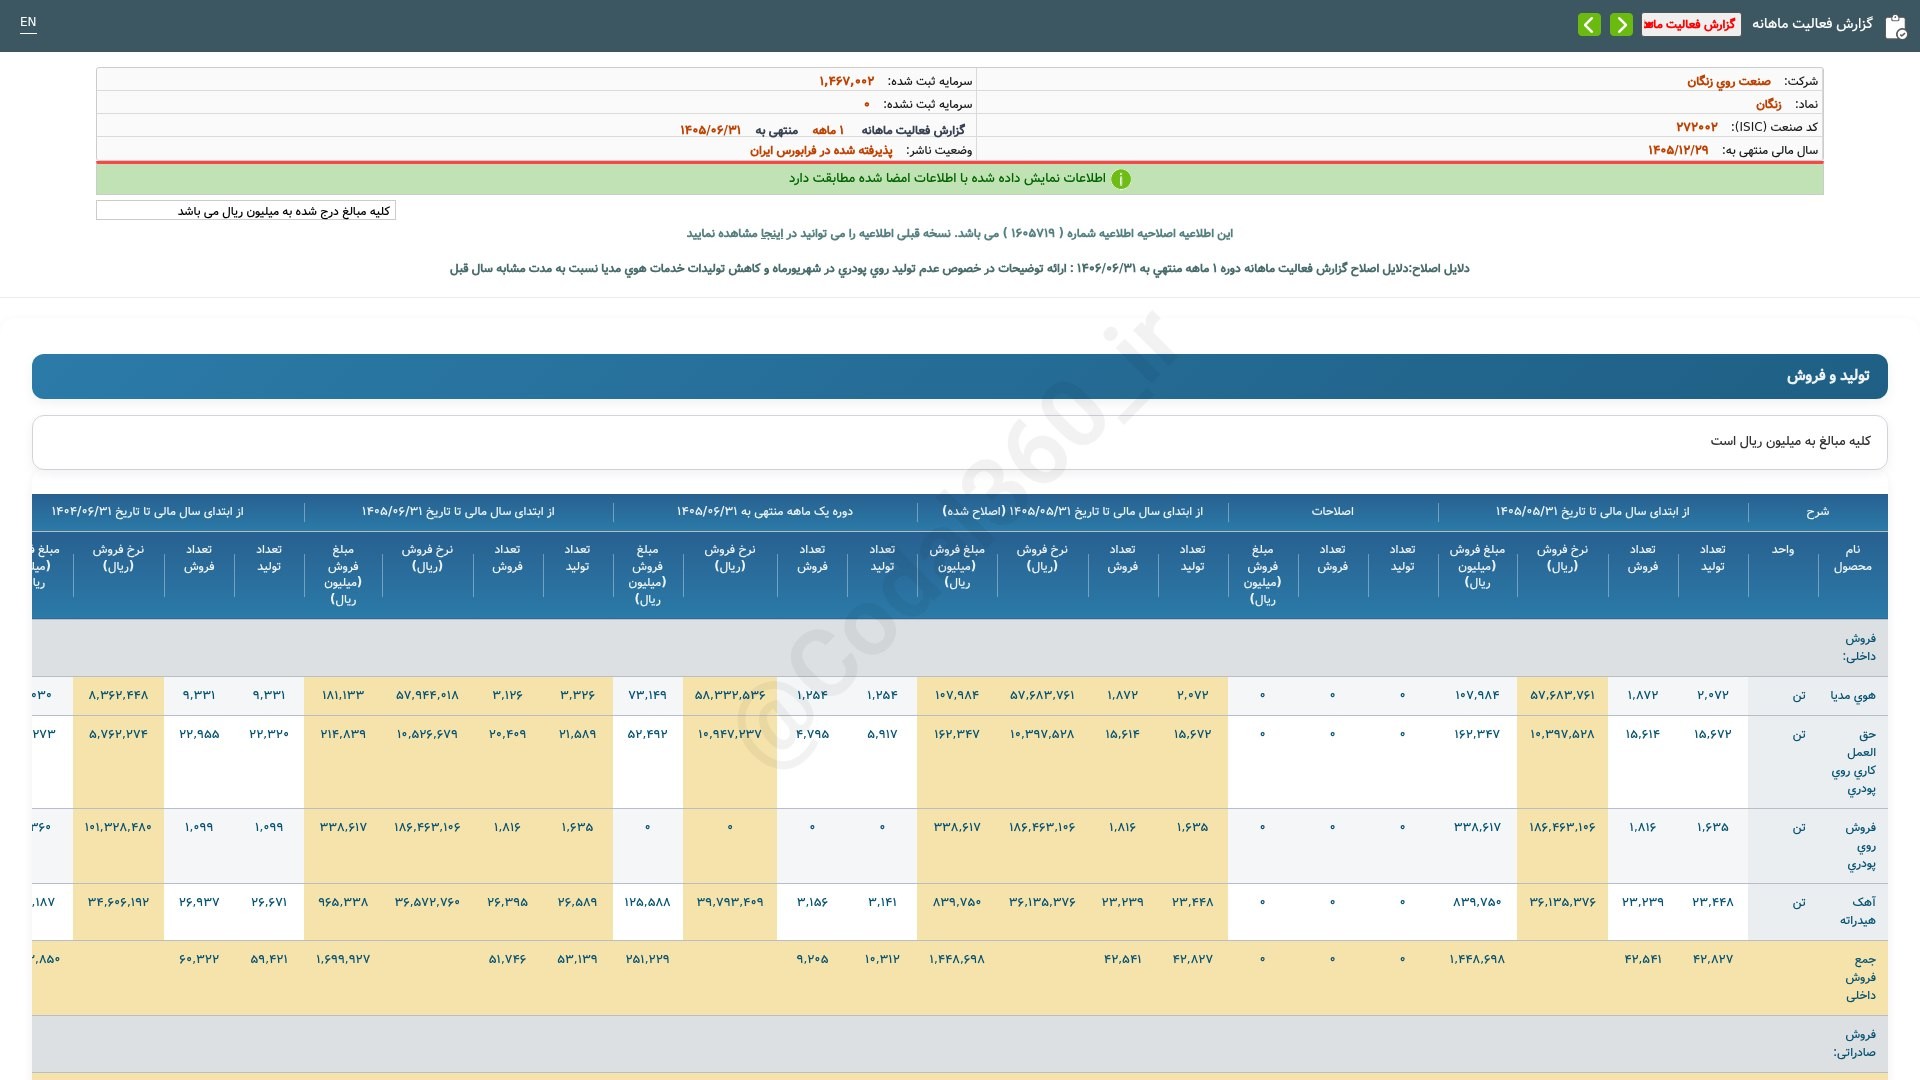Click cell value ۸,۳۶۲,۴۴۸
This screenshot has height=1080, width=1920.
click(118, 695)
